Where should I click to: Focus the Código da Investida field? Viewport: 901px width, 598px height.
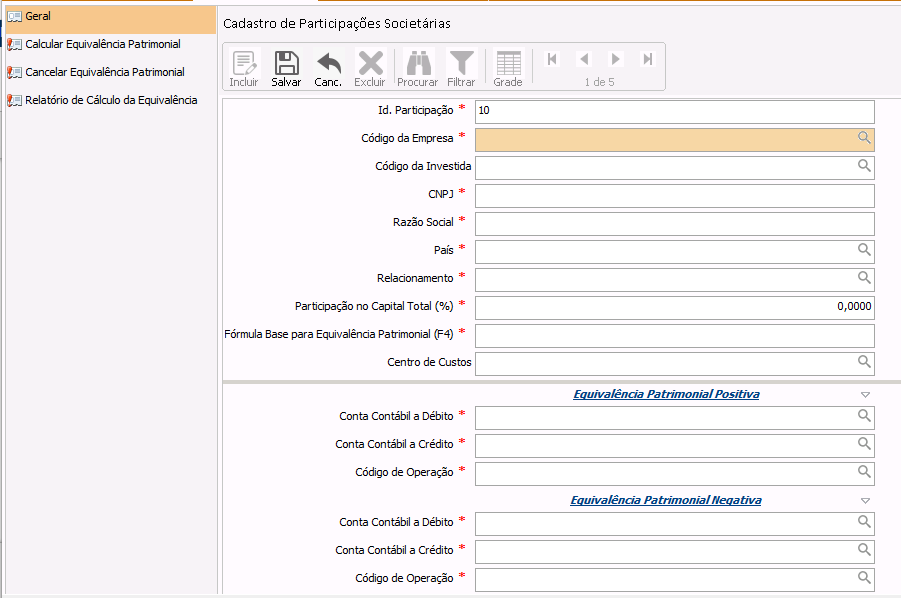[675, 168]
